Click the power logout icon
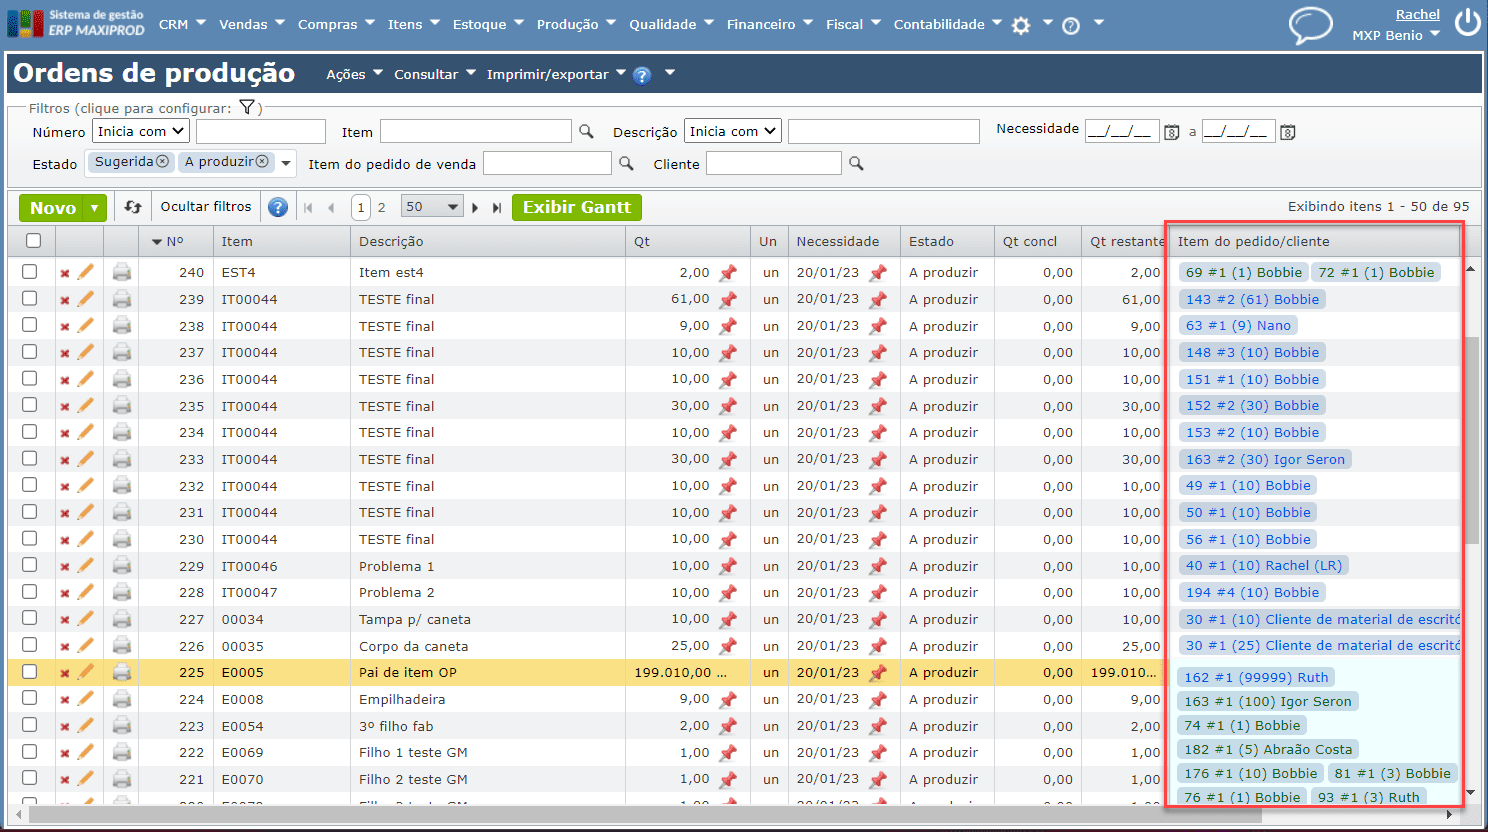 [1467, 23]
